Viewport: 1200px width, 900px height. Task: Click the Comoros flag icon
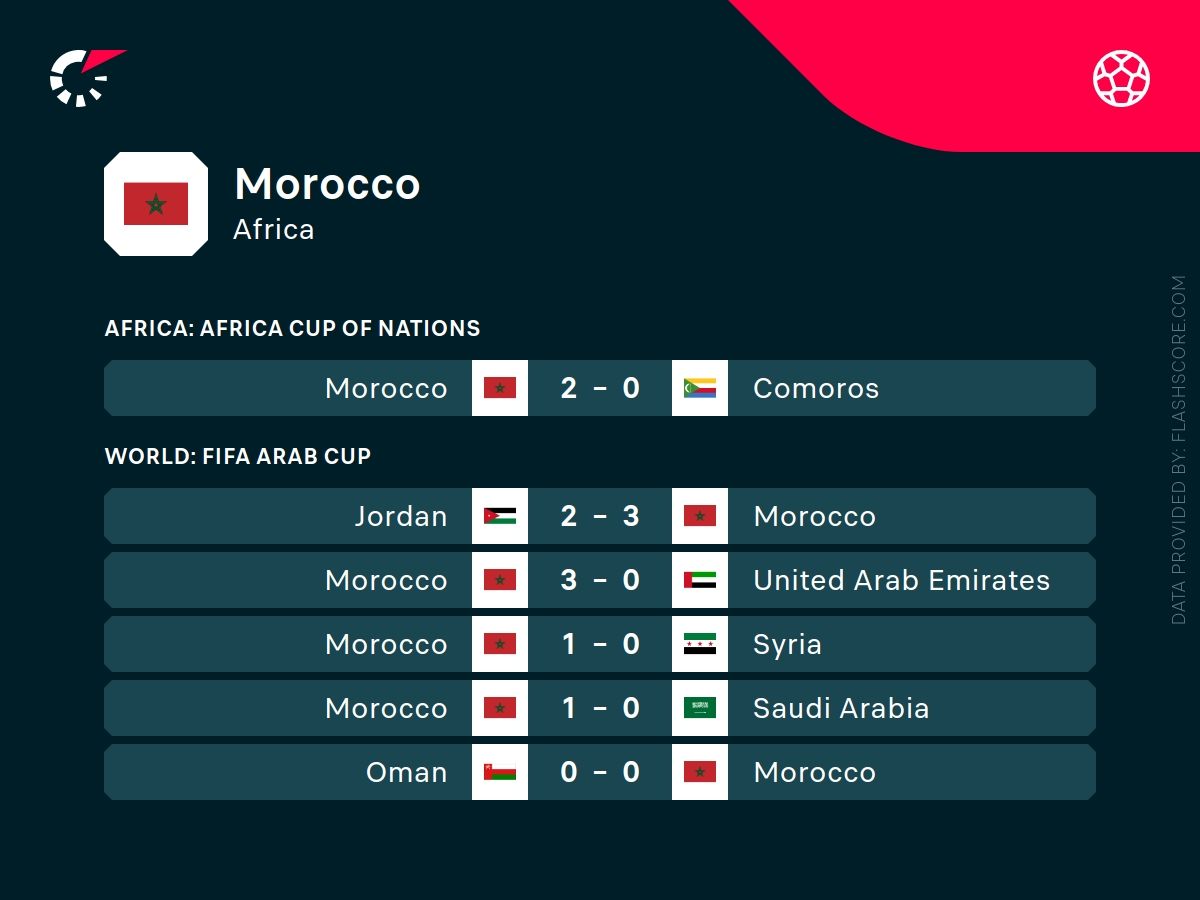coord(700,388)
